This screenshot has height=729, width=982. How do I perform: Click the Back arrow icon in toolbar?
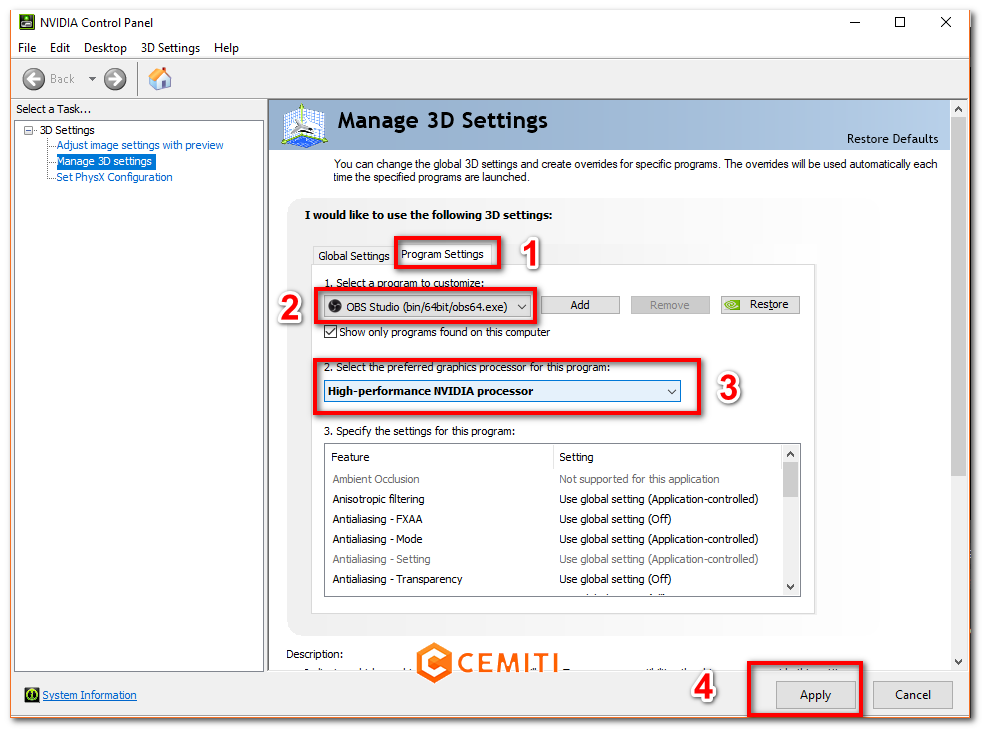[34, 79]
